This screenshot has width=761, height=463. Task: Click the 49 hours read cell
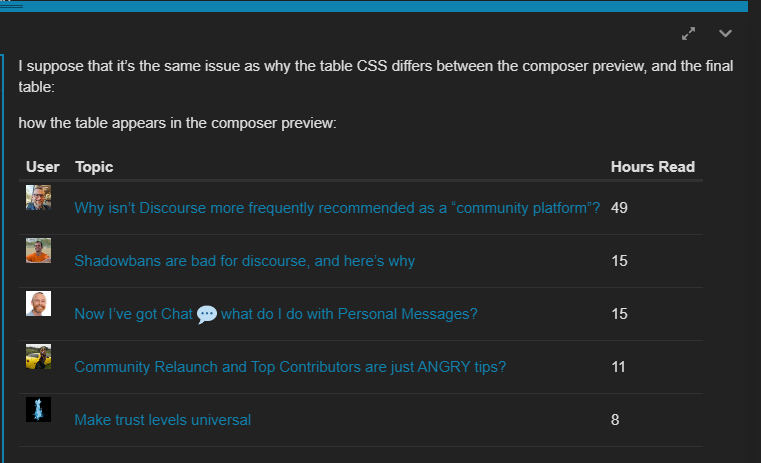click(x=619, y=208)
